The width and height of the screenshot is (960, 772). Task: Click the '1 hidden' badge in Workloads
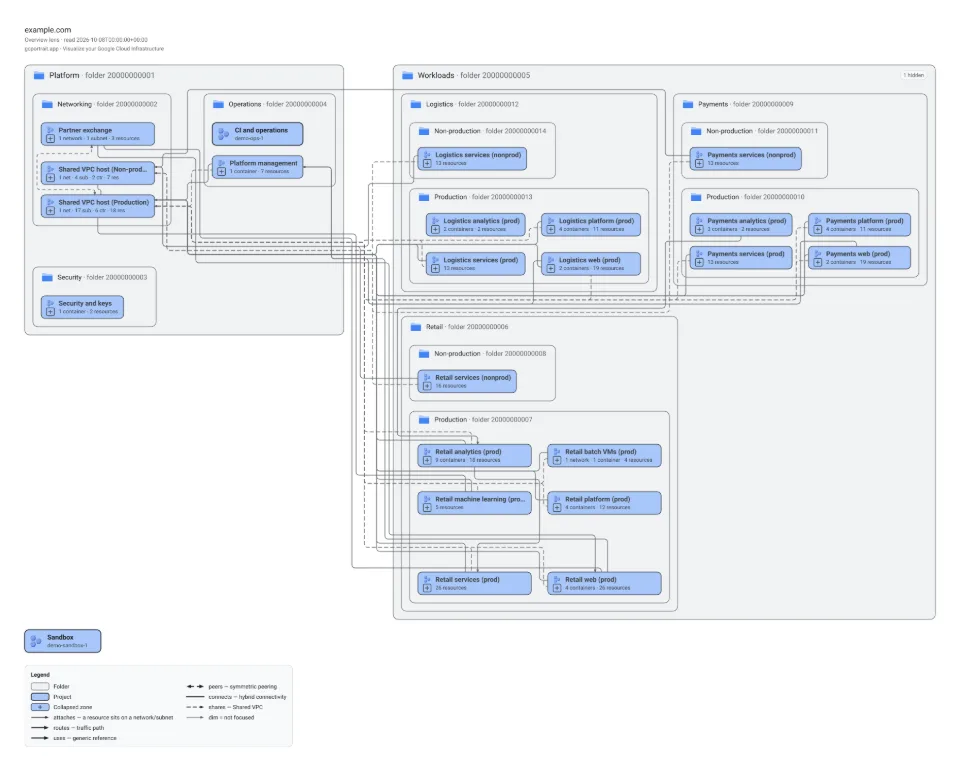click(914, 75)
